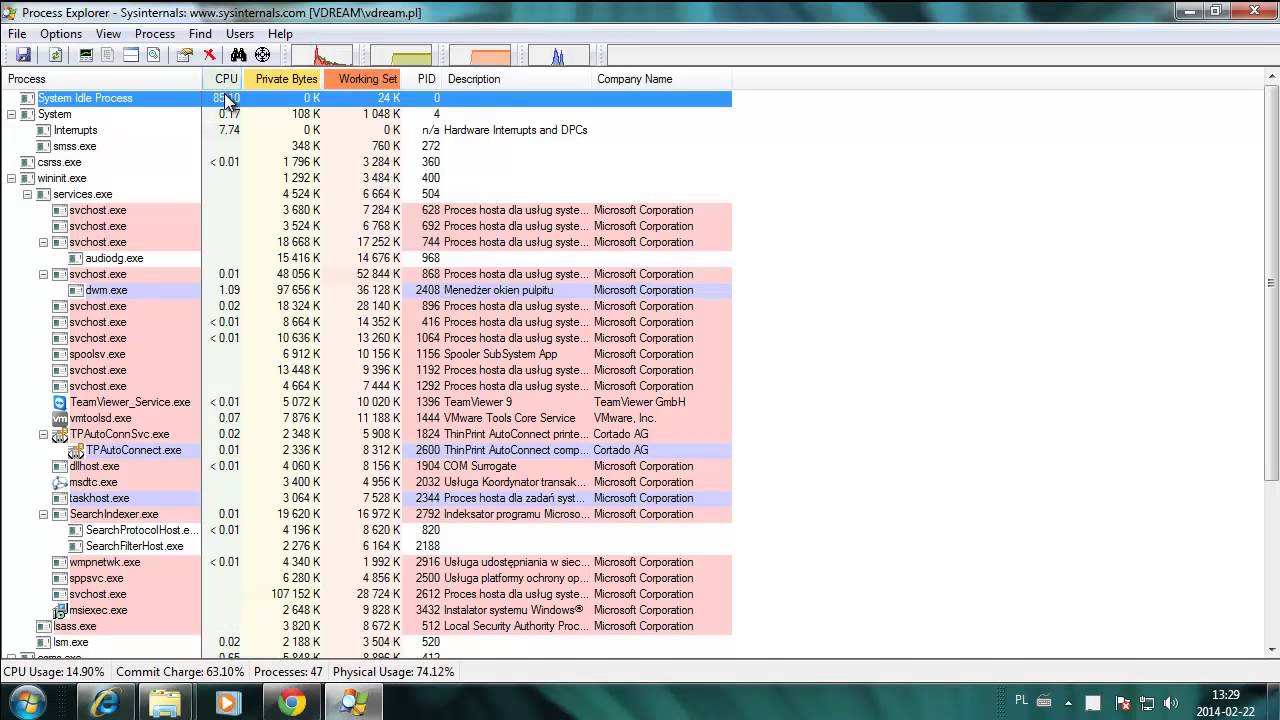
Task: Click the vertical scrollbar thumb
Action: (1271, 283)
